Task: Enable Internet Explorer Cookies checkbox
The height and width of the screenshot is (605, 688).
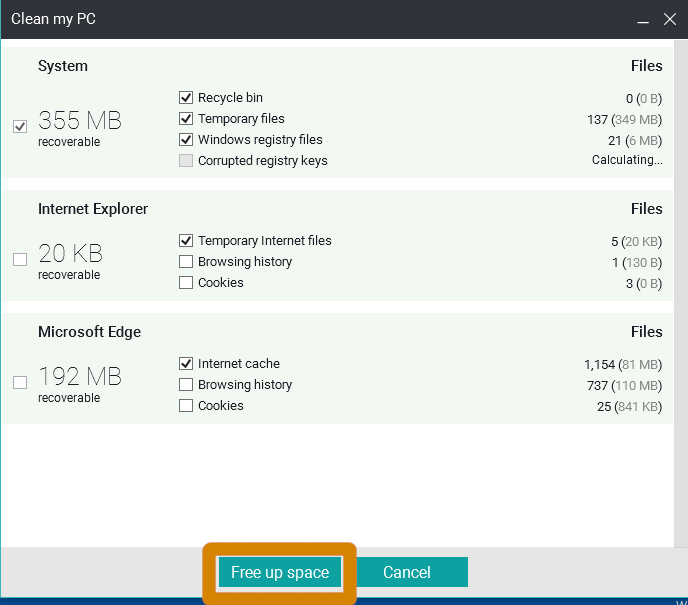Action: [186, 283]
